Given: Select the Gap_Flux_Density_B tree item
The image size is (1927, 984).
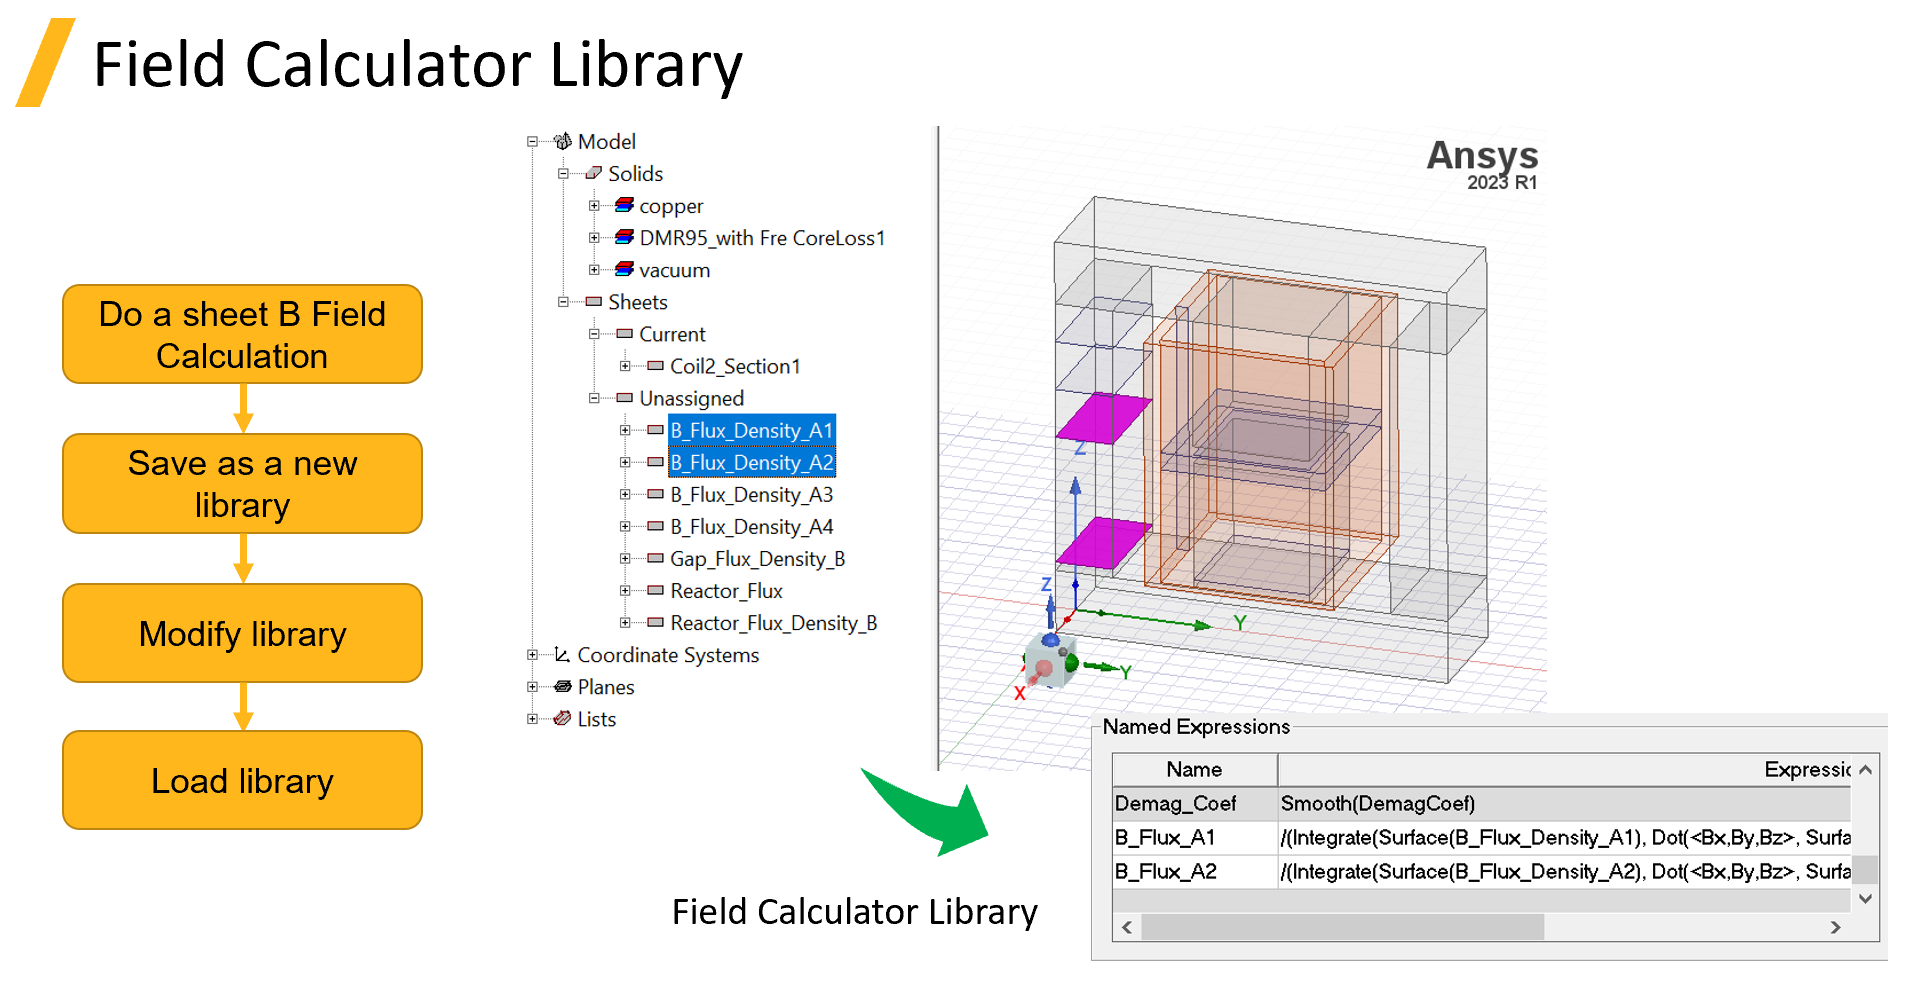Looking at the screenshot, I should pos(758,559).
